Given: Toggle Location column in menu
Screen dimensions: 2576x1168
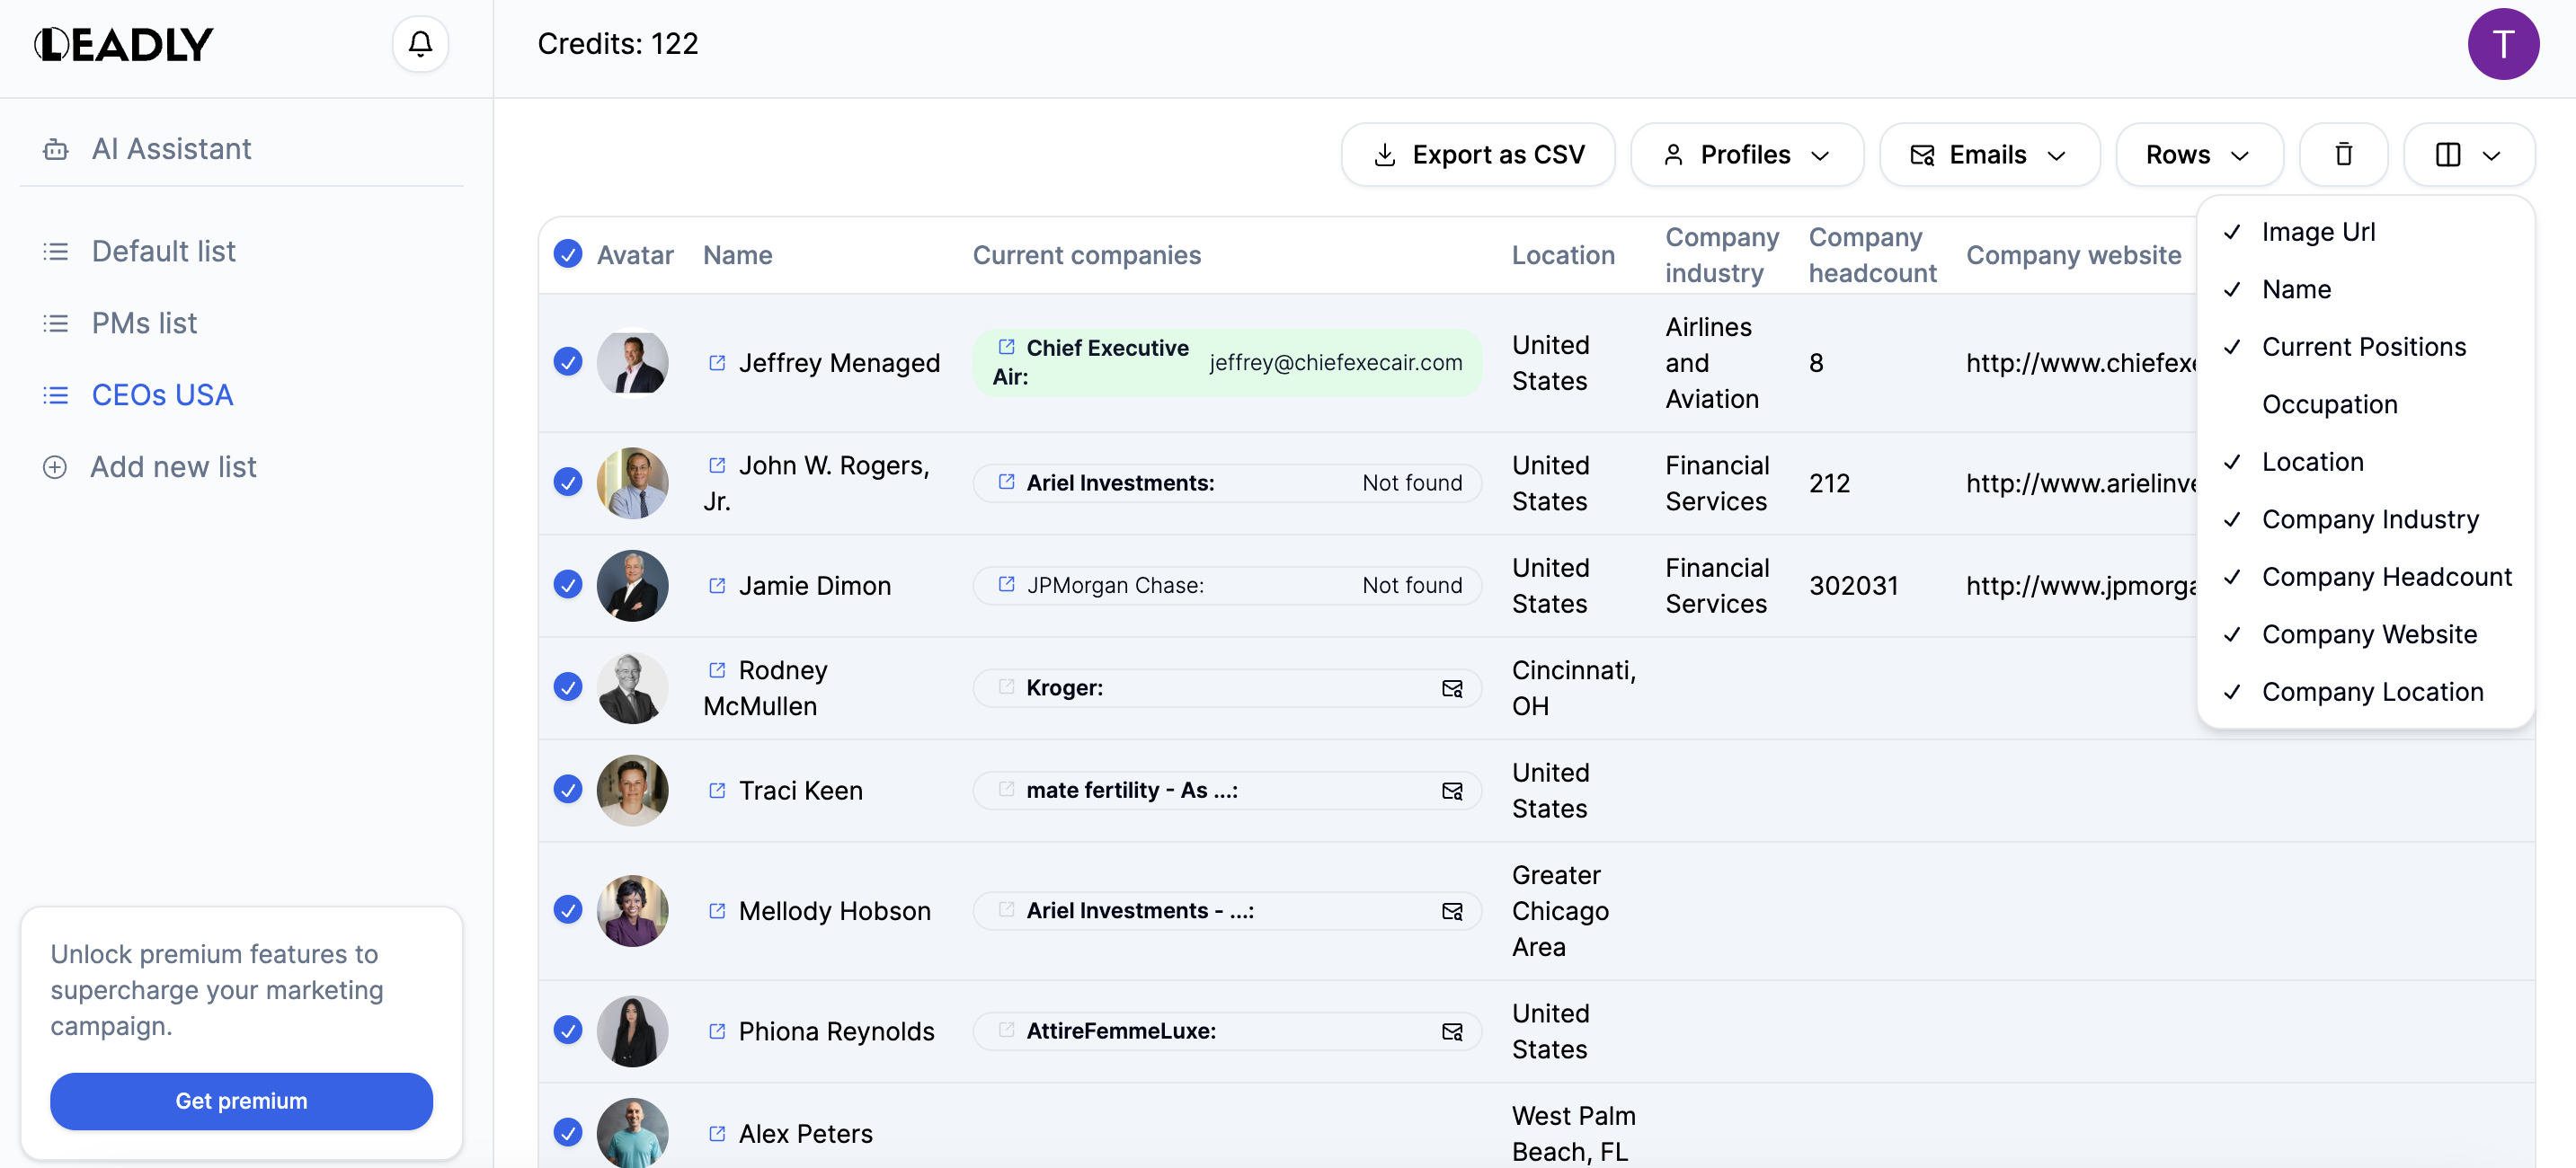Looking at the screenshot, I should click(2365, 462).
